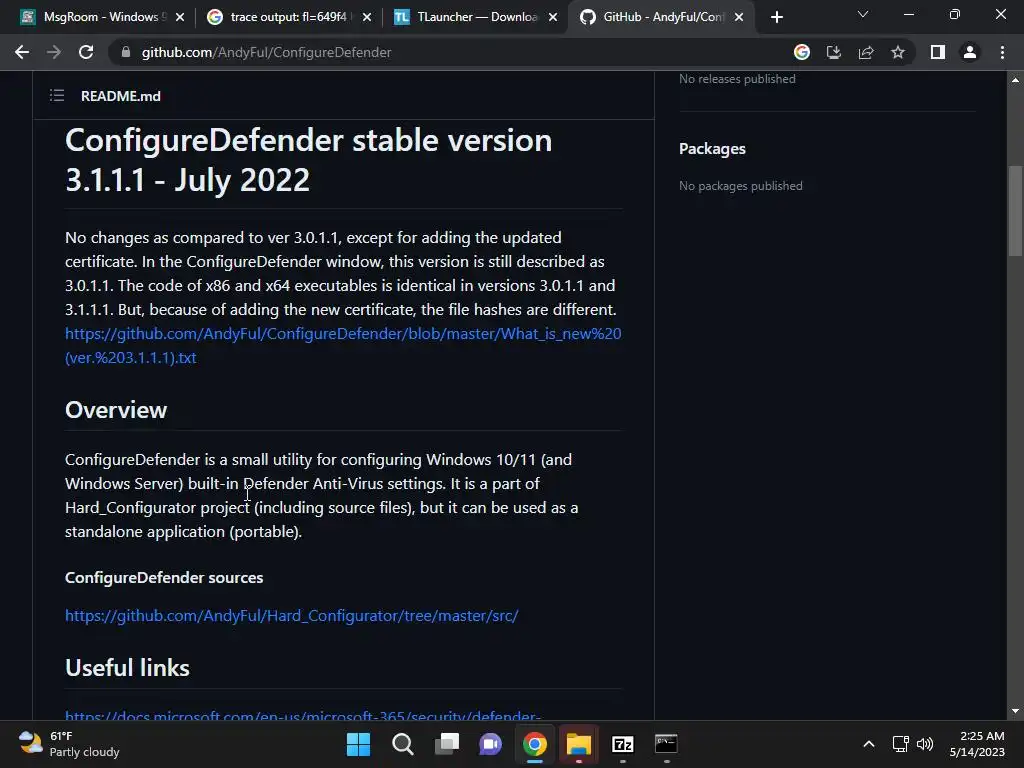Click 'No releases published' text

click(x=737, y=79)
